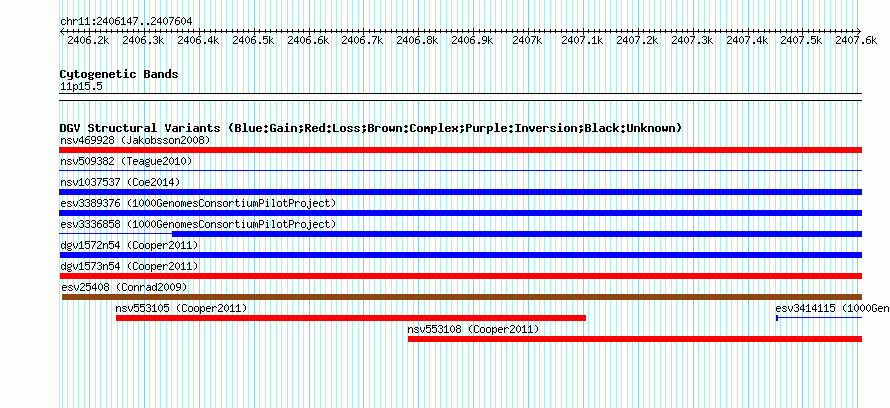This screenshot has height=408, width=890.
Task: Open esv3336858 1000GenomesConsortiumPilotProject label
Action: click(198, 224)
